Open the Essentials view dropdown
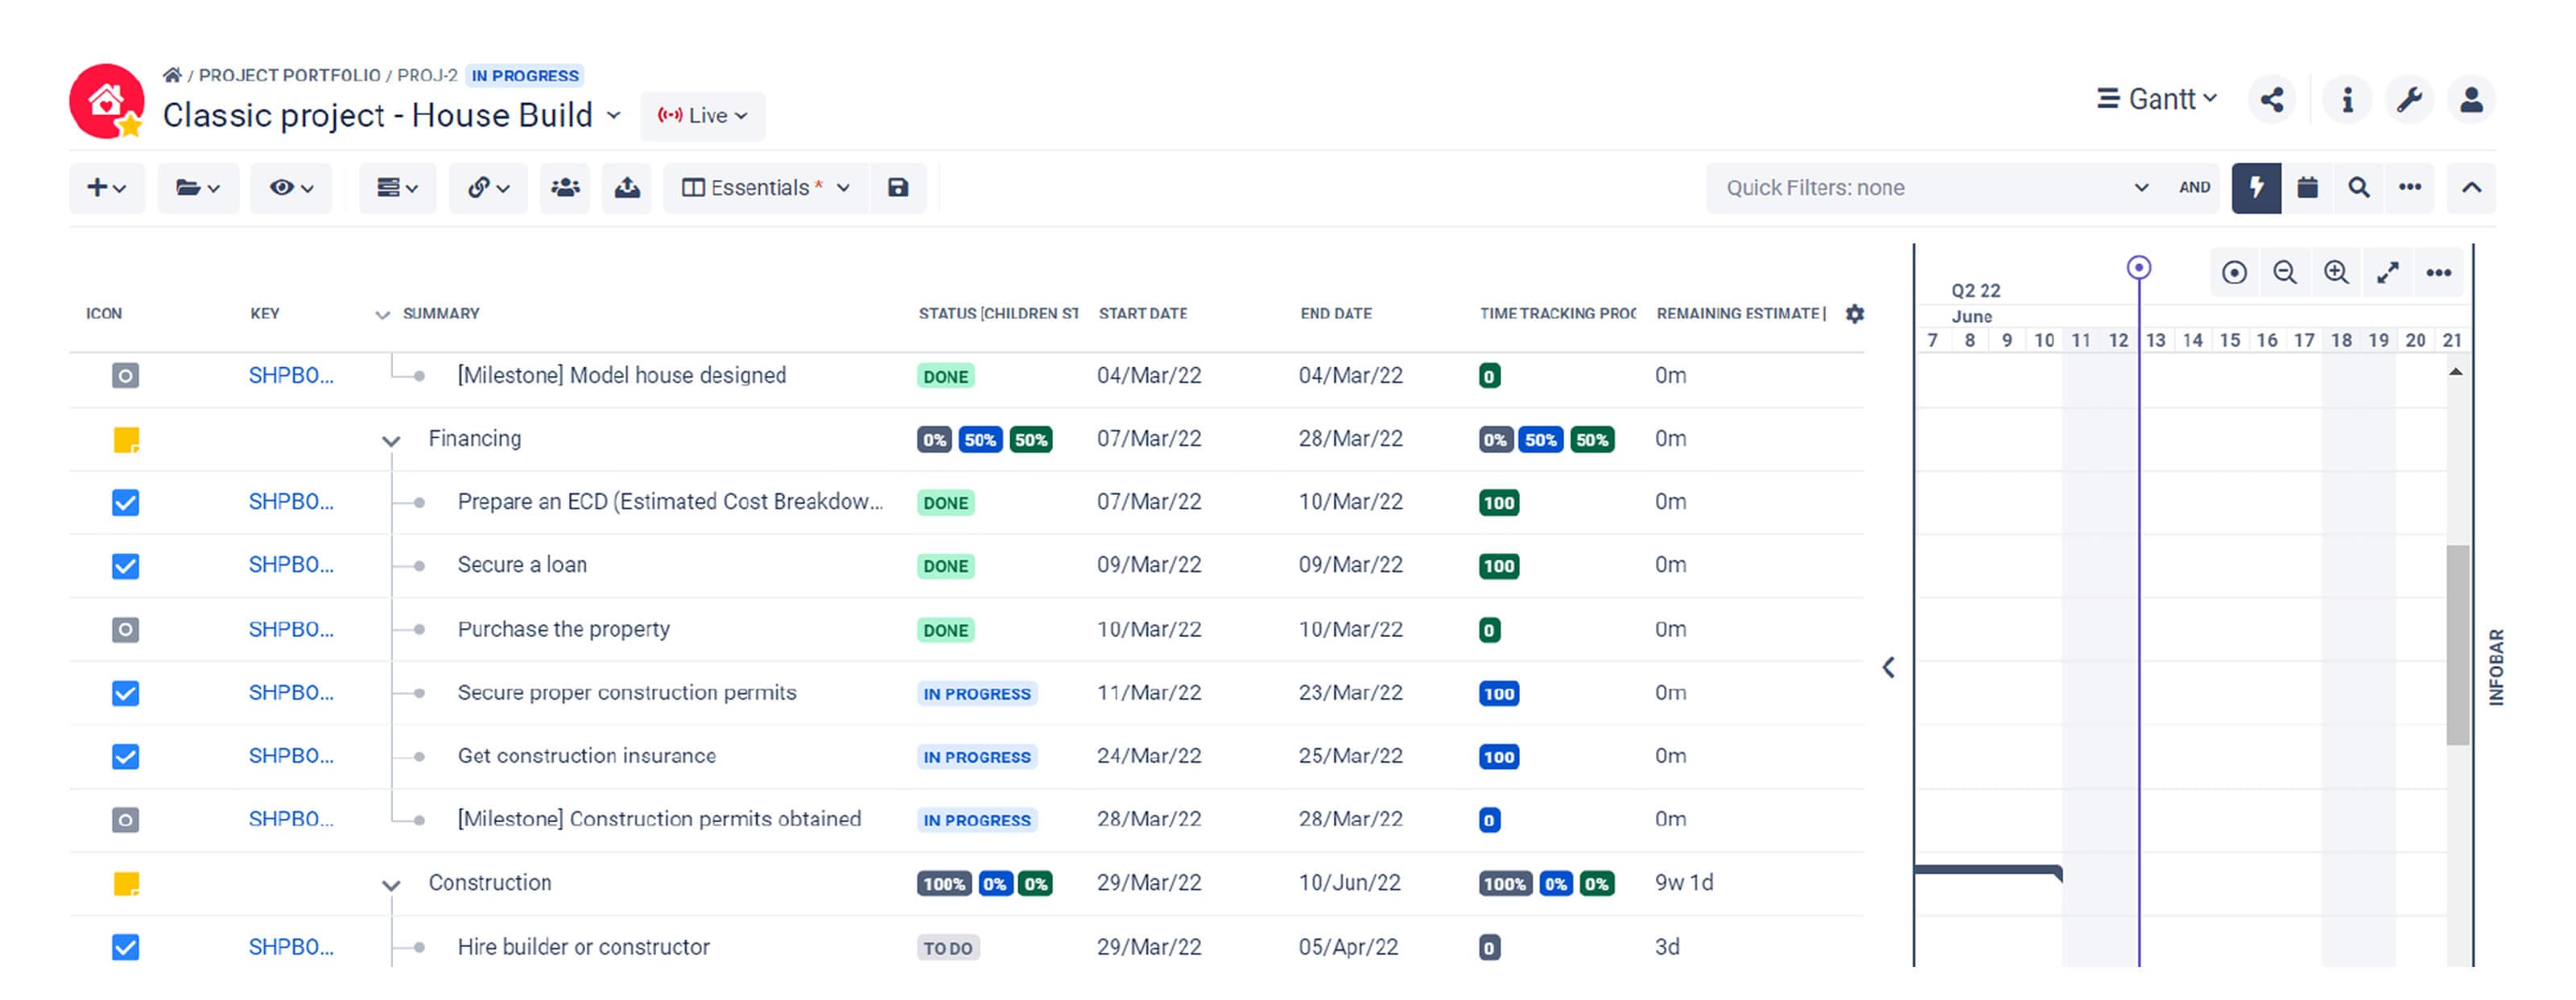This screenshot has width=2576, height=1000. (766, 188)
